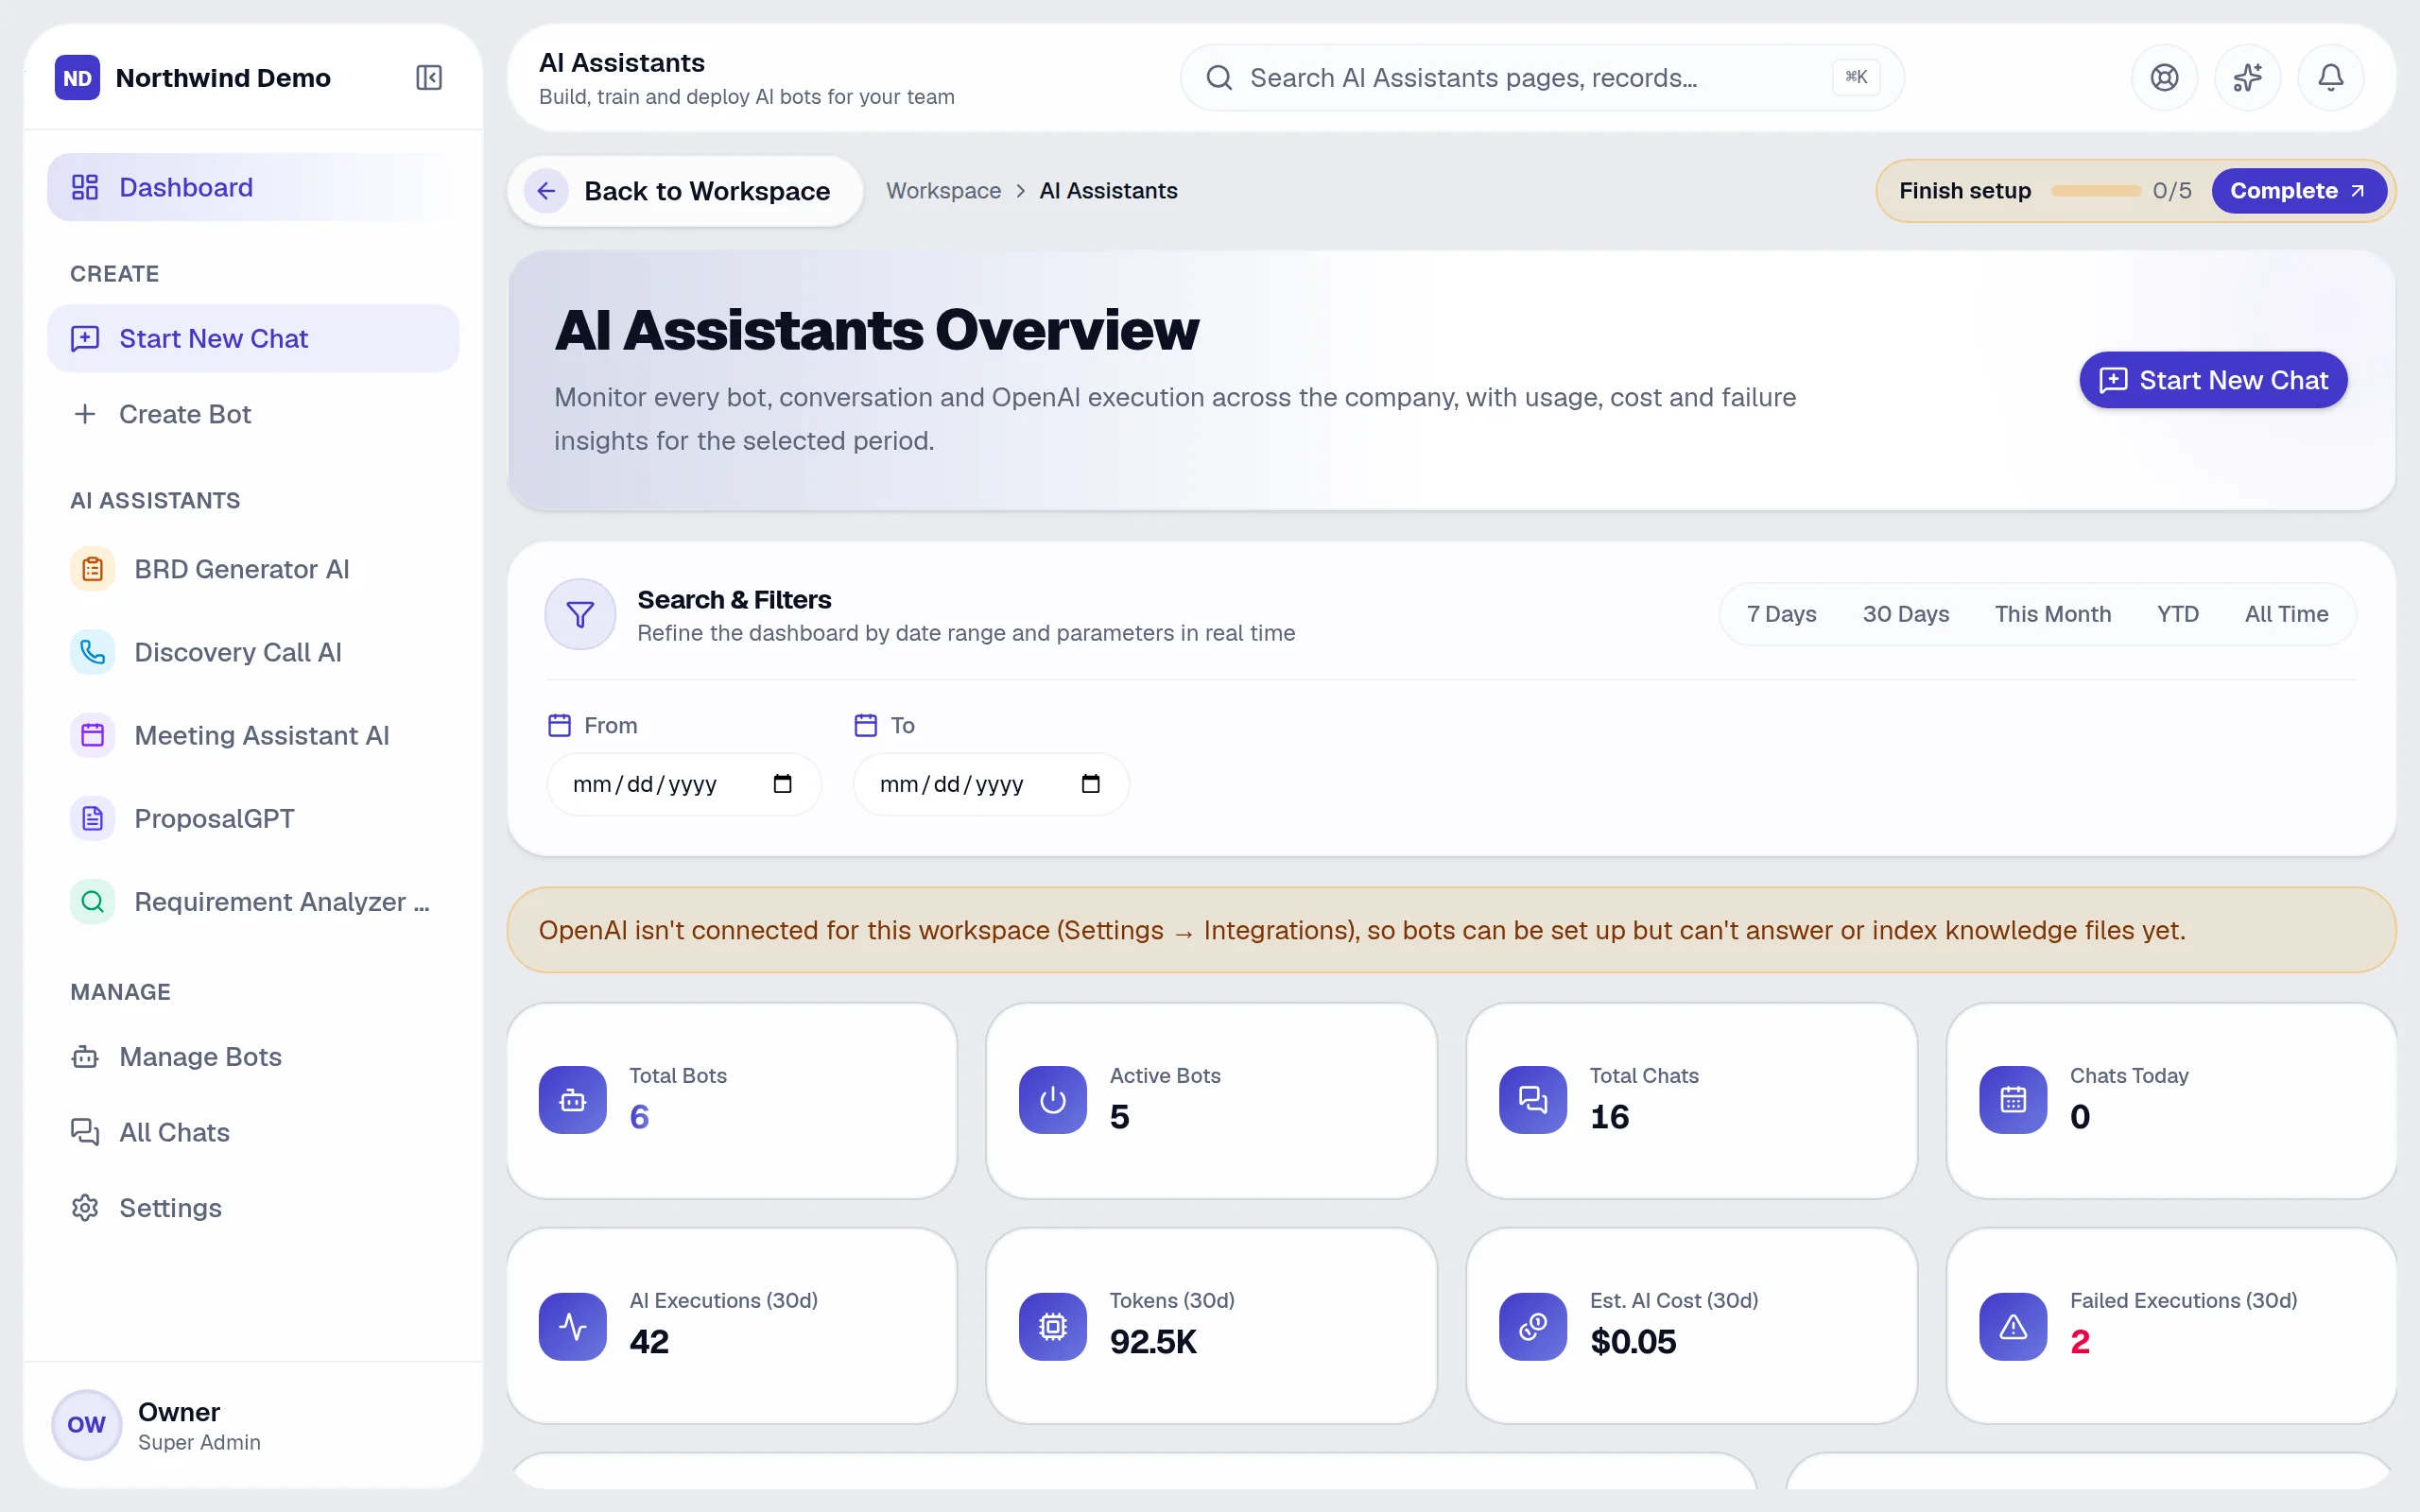Image resolution: width=2420 pixels, height=1512 pixels.
Task: Open the Owner Super Admin profile
Action: (253, 1425)
